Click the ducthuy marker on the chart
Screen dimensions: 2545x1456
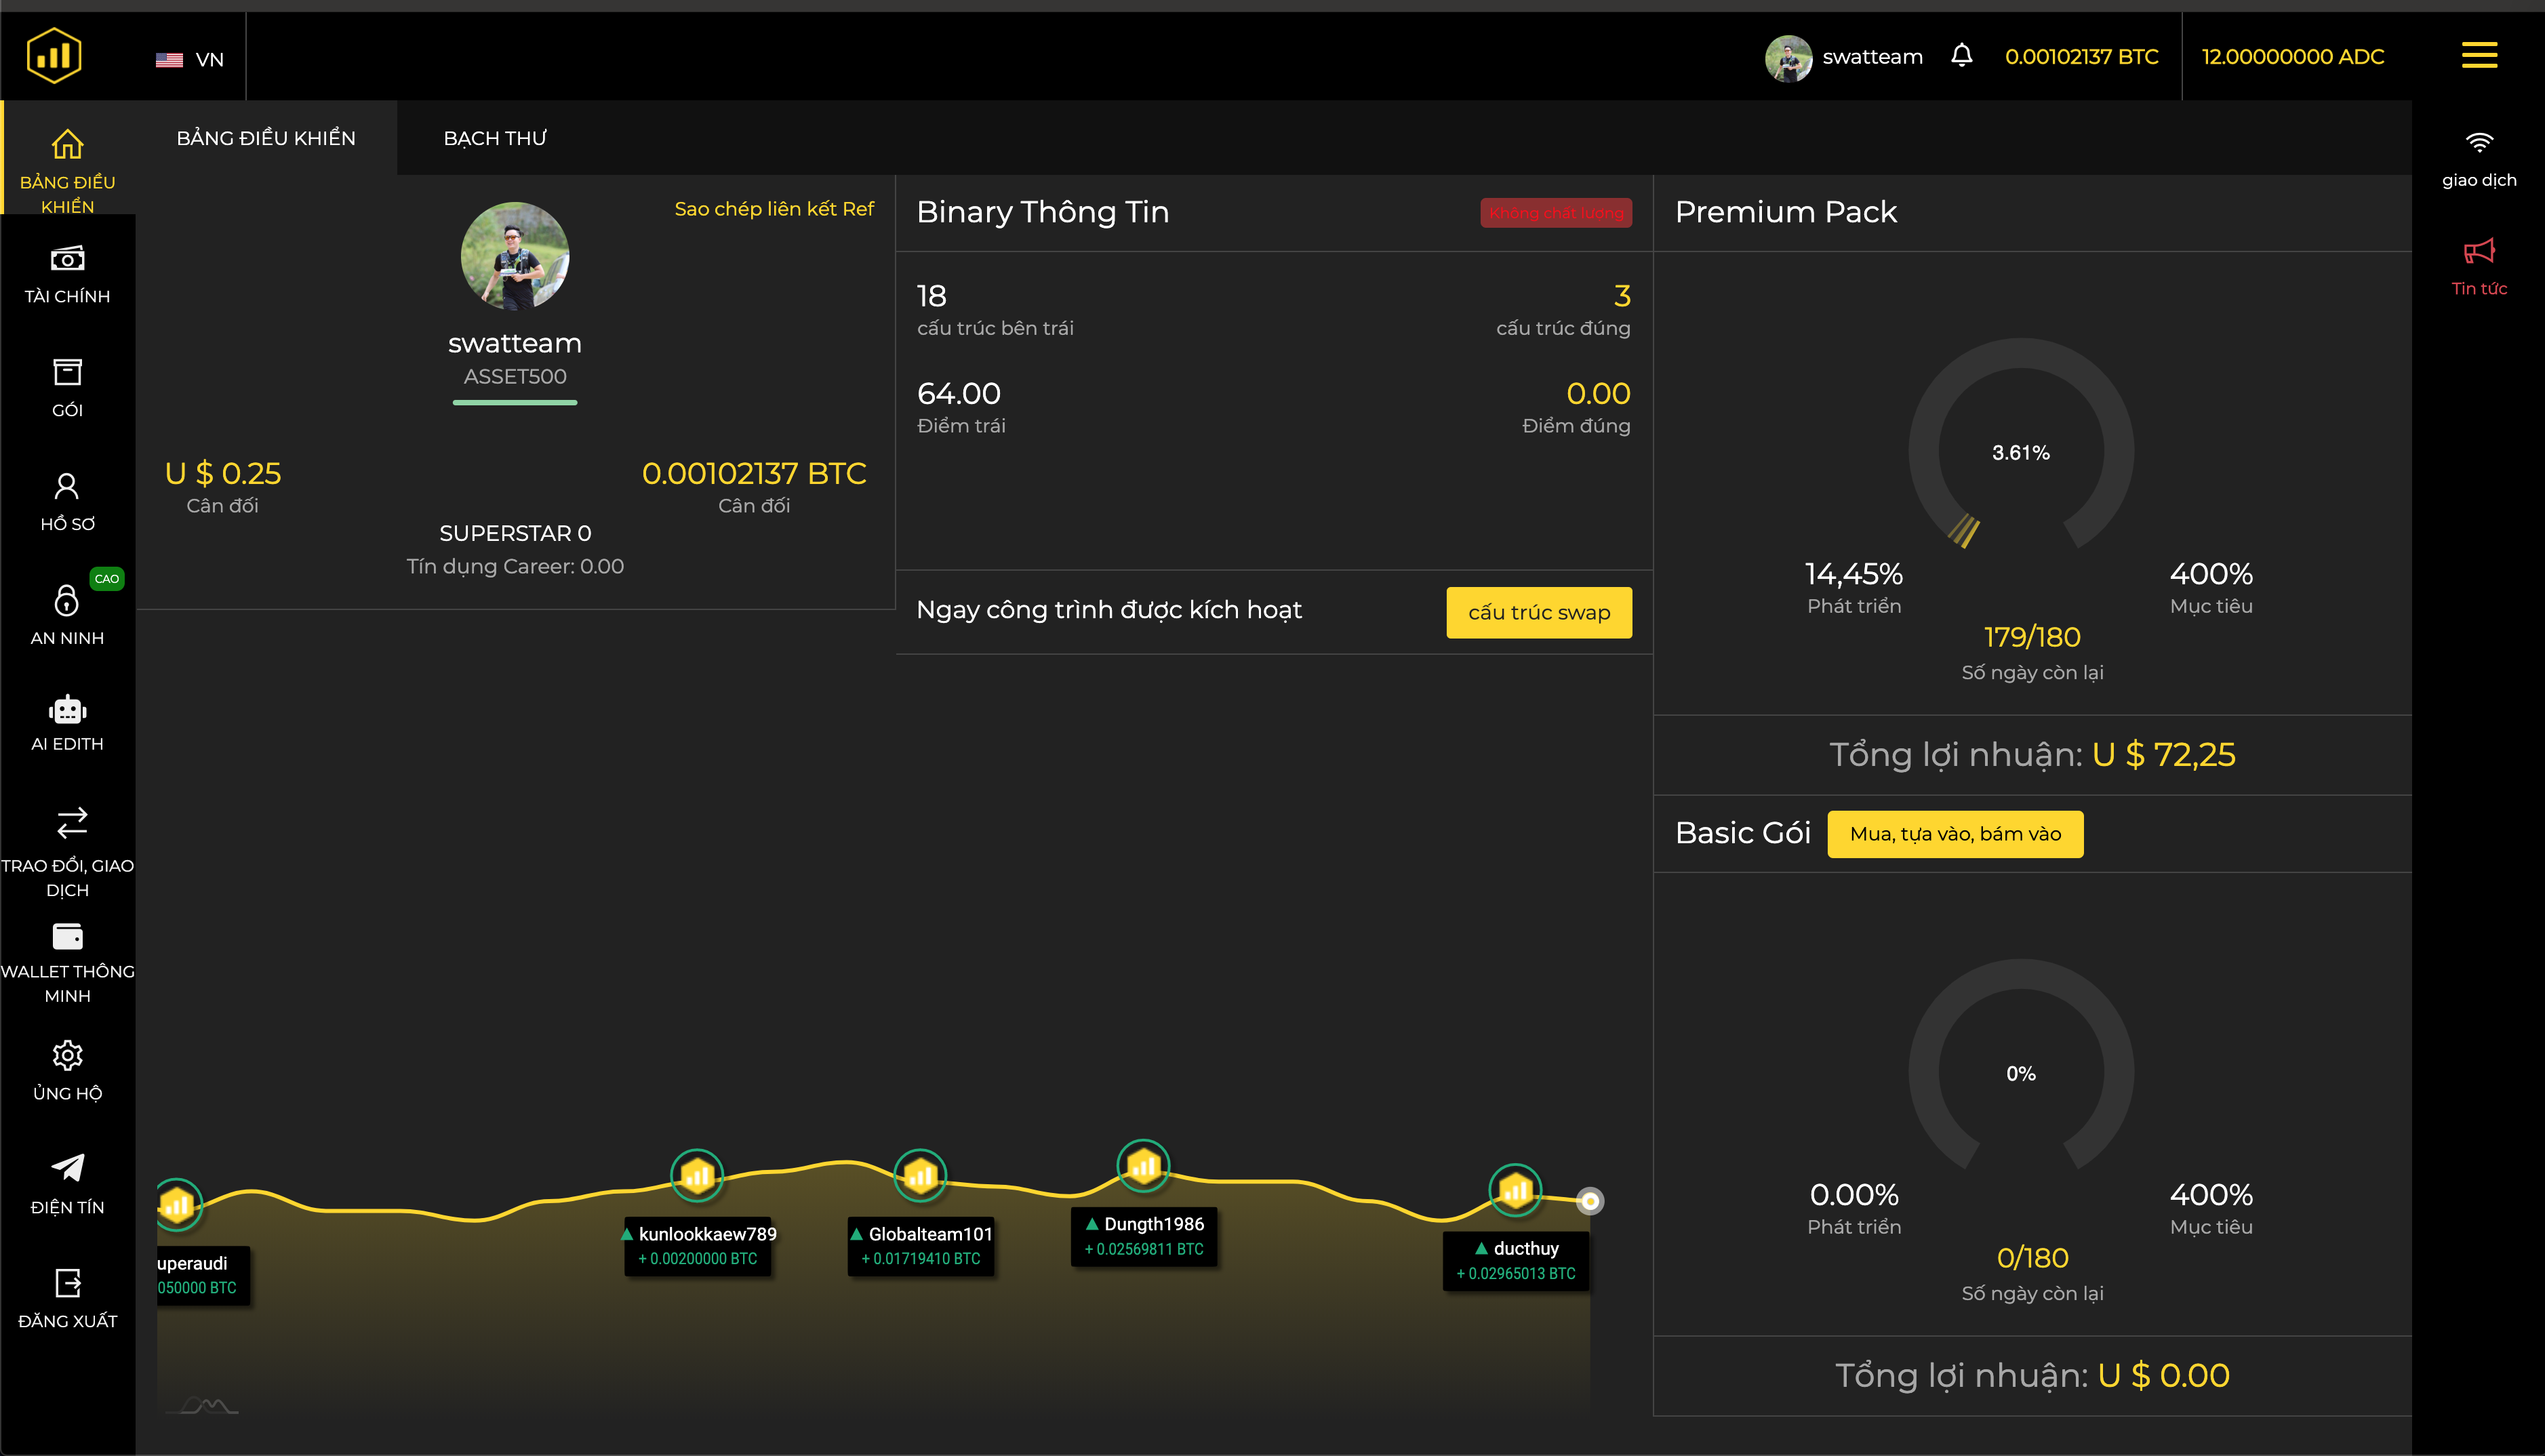pyautogui.click(x=1515, y=1190)
